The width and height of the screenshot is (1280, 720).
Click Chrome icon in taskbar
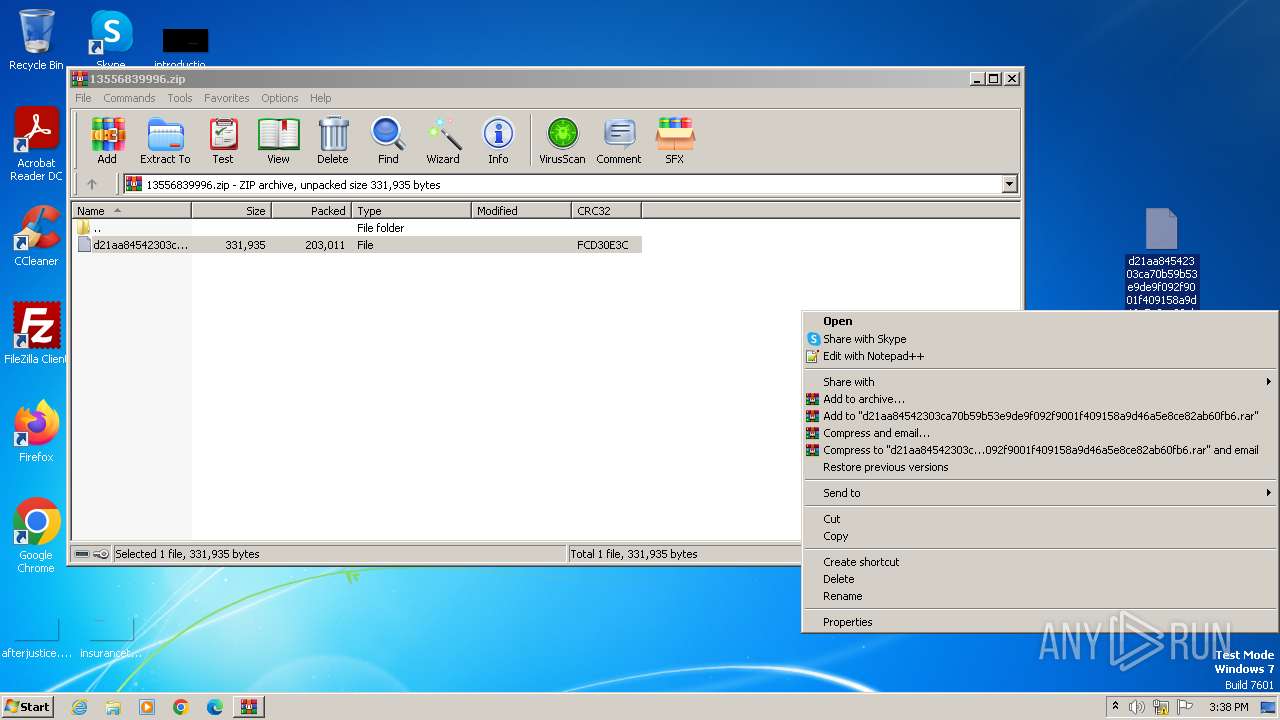pyautogui.click(x=181, y=707)
